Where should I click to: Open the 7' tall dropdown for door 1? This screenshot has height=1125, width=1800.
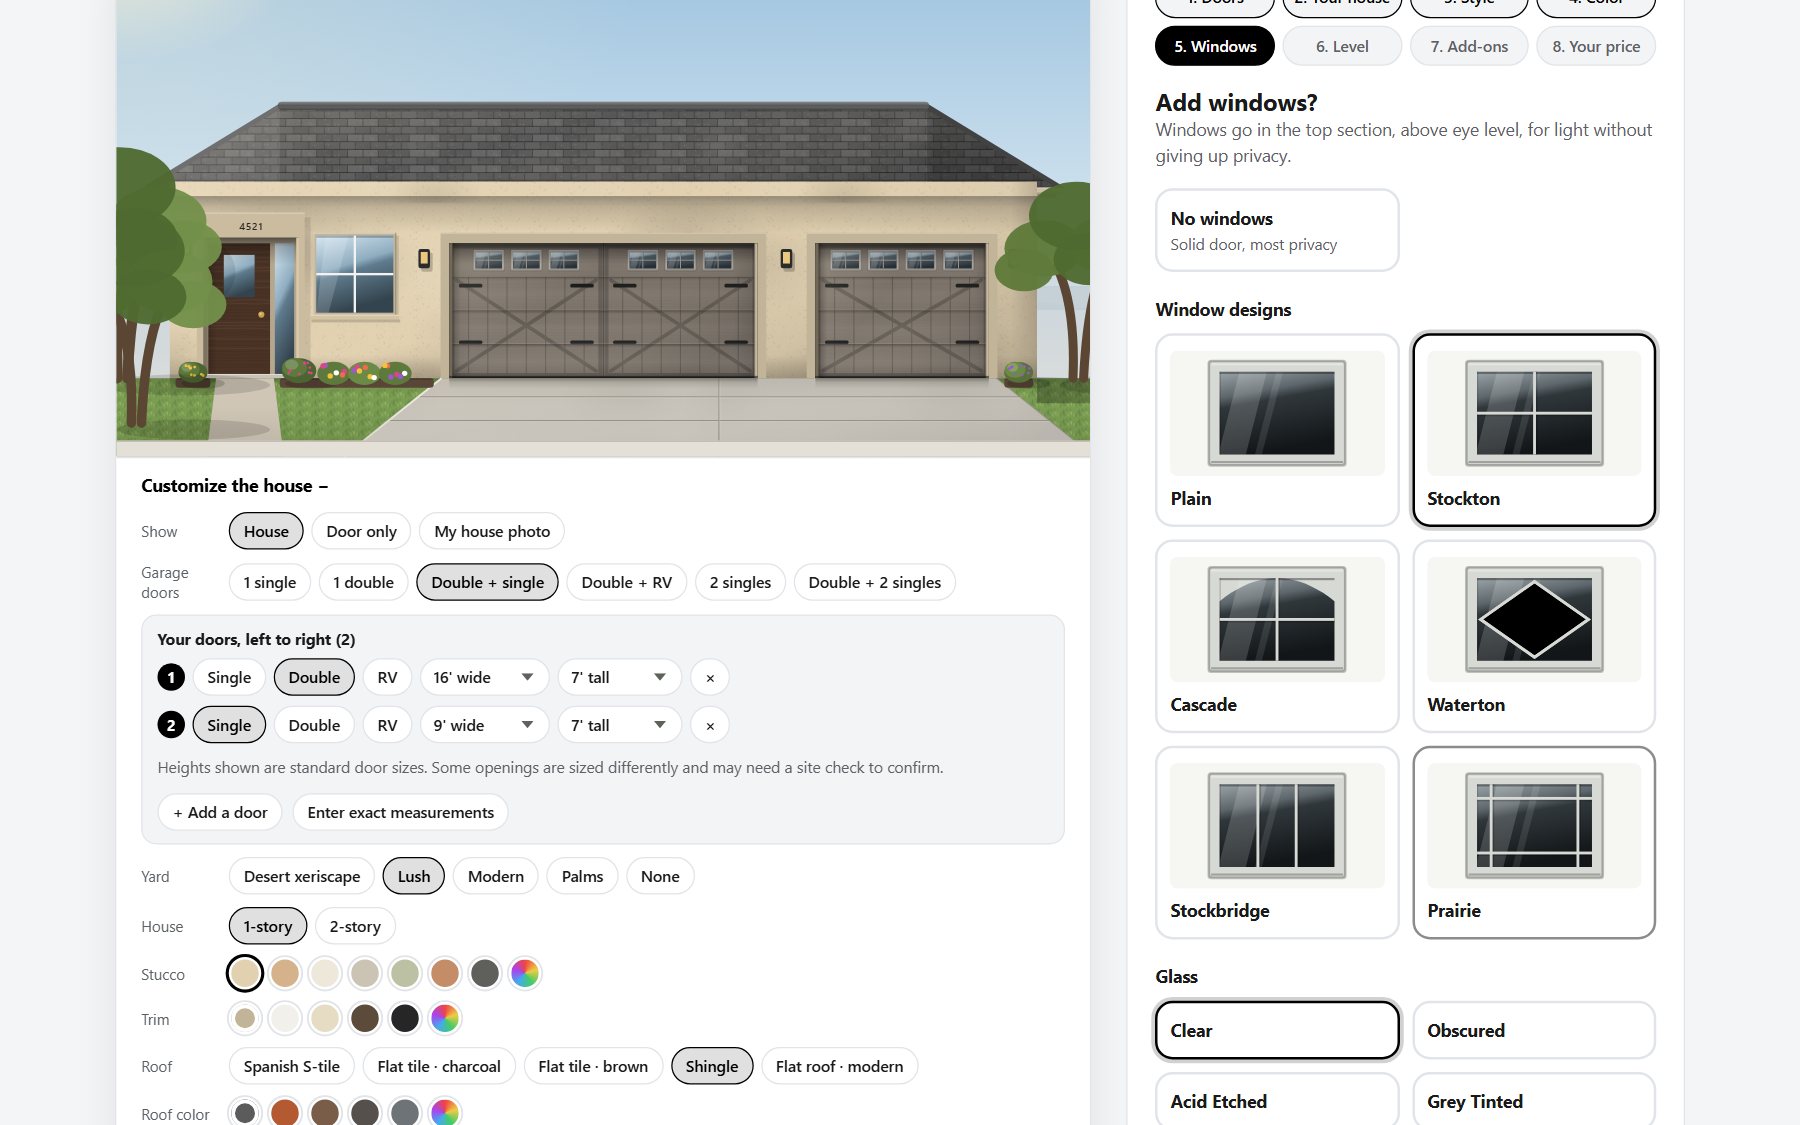pos(620,678)
